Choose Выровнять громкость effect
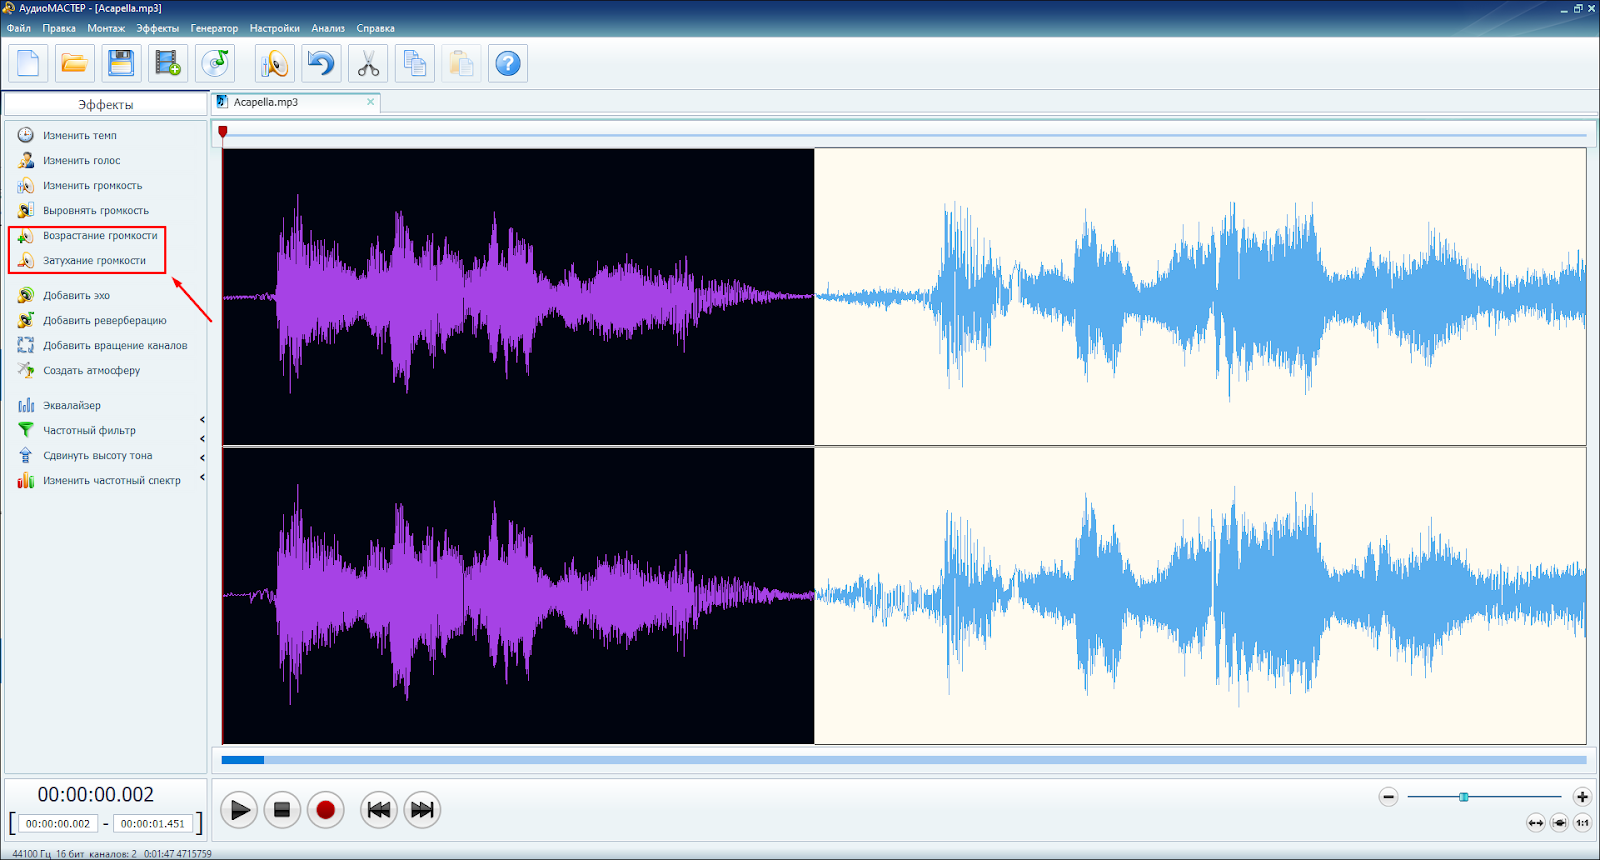The image size is (1600, 860). (96, 210)
